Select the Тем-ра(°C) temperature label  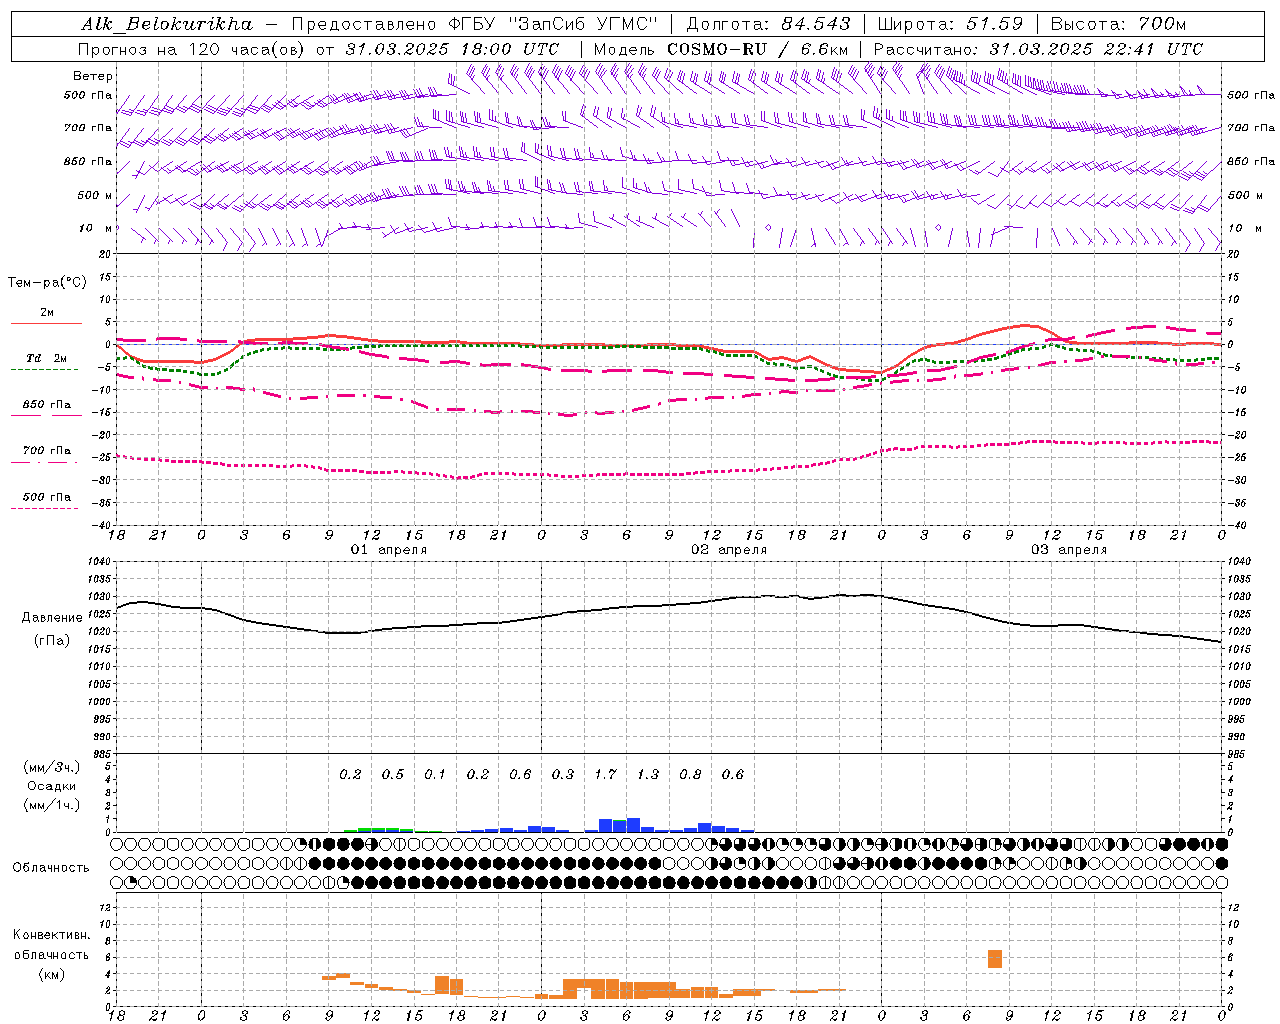click(x=47, y=283)
